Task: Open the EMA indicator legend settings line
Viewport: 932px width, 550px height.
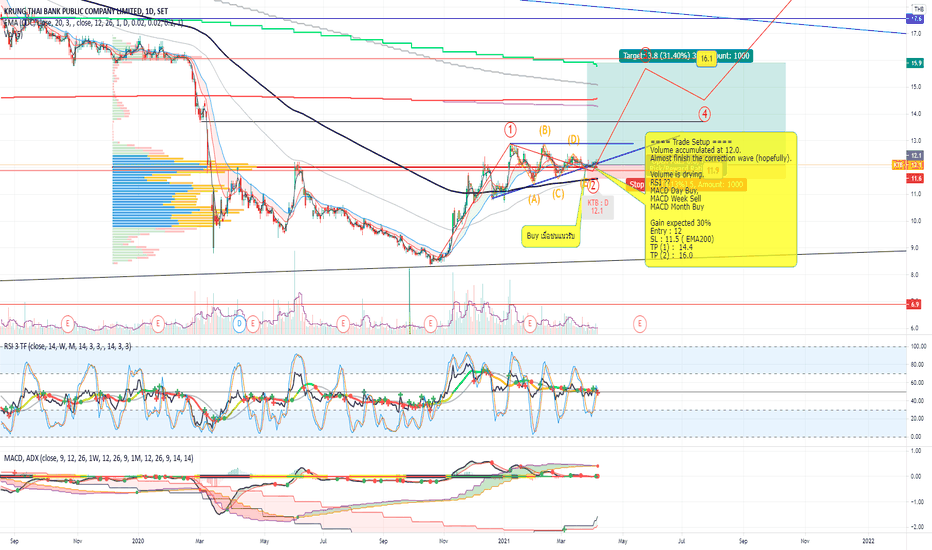Action: click(x=93, y=23)
